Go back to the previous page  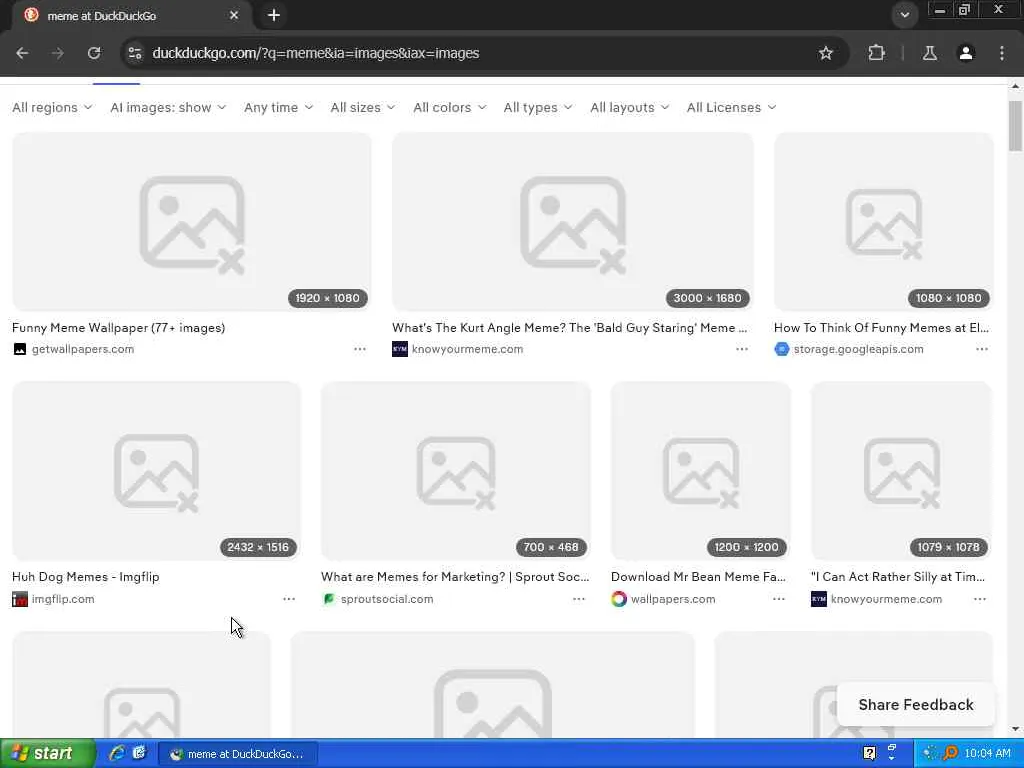point(22,53)
